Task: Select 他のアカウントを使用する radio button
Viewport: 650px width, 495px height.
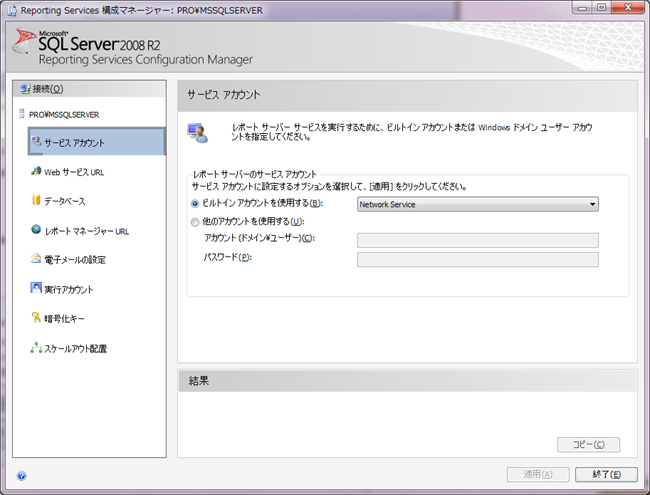Action: coord(195,222)
